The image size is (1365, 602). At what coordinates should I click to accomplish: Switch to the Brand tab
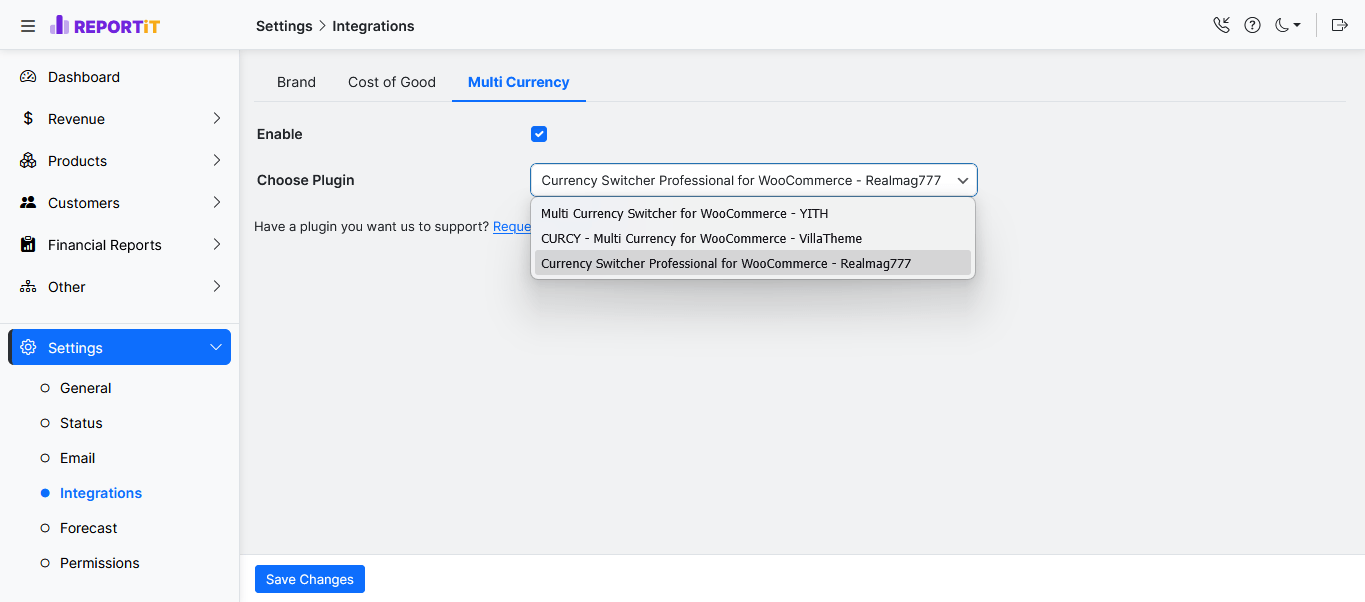[296, 82]
